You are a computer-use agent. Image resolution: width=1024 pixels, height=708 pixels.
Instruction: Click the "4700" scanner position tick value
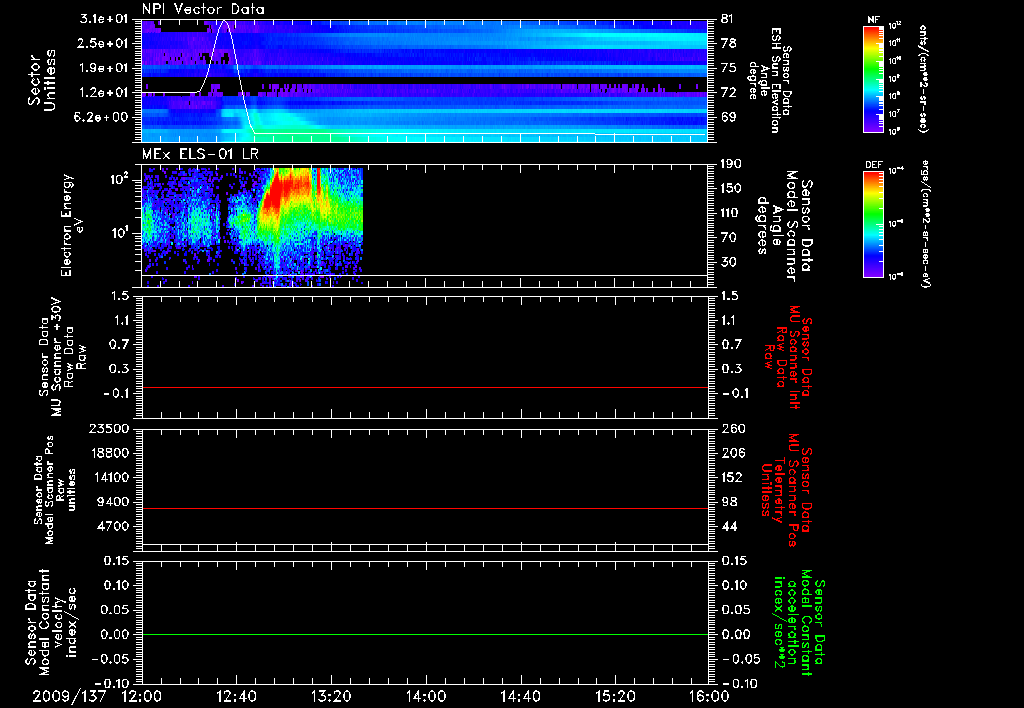114,526
